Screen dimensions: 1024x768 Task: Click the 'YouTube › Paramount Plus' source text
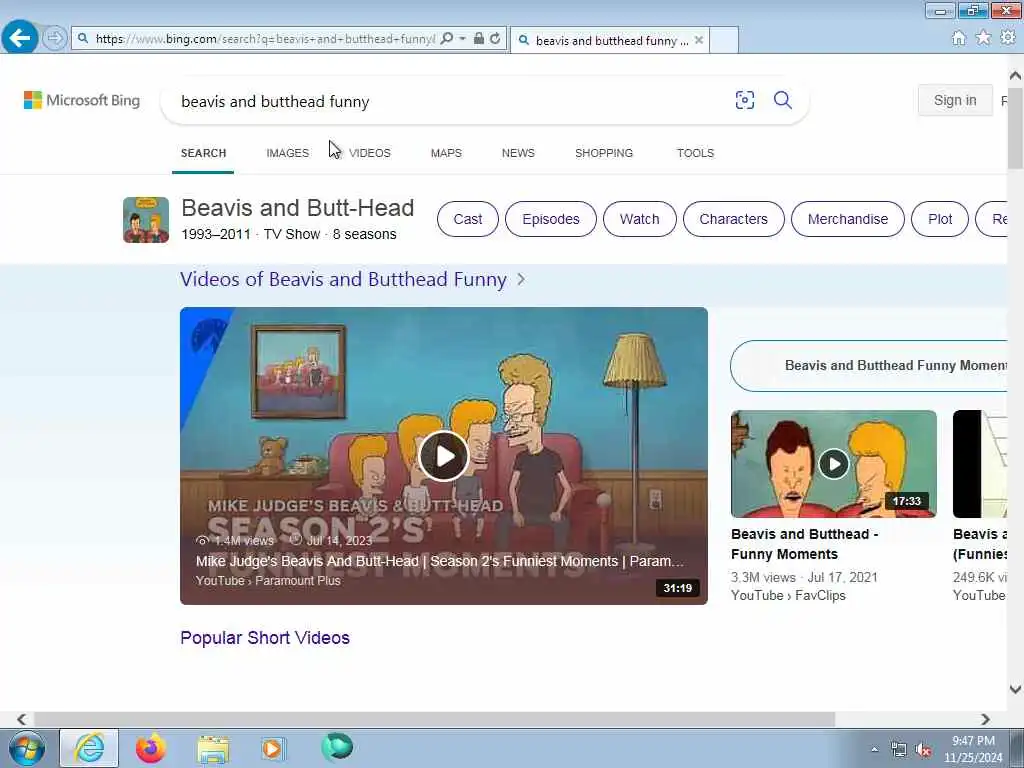point(268,581)
